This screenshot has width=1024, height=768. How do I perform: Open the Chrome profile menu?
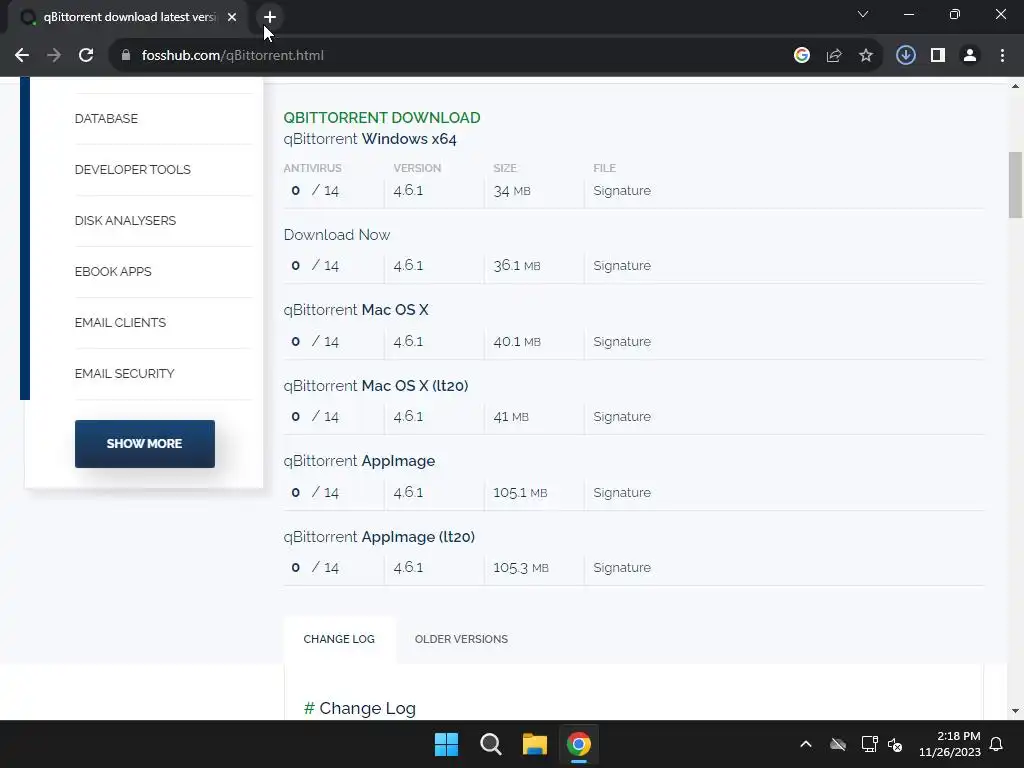click(x=970, y=56)
